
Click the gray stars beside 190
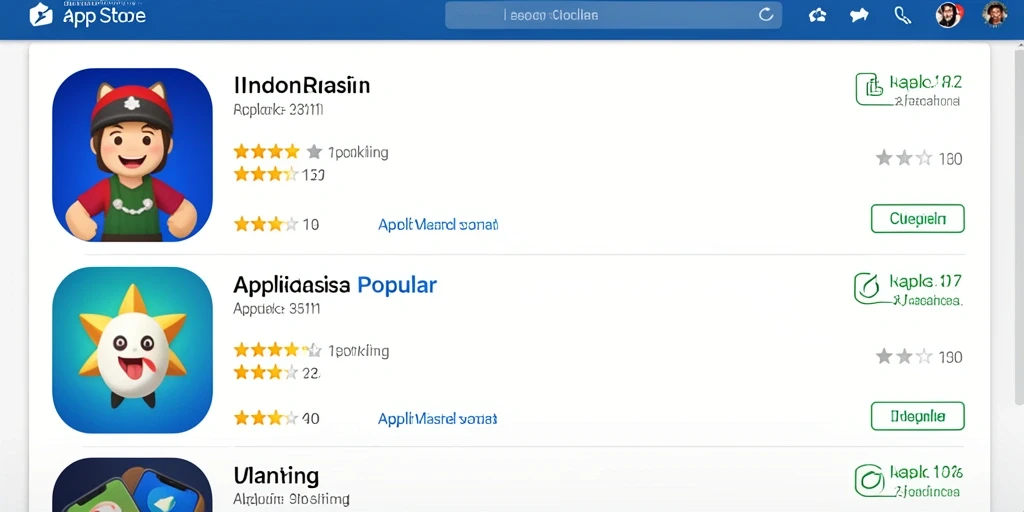click(904, 356)
